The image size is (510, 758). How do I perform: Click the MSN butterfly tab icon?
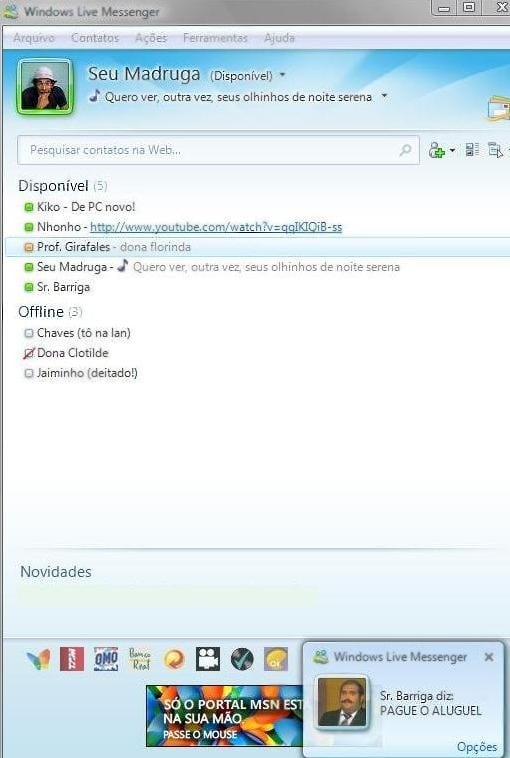[38, 659]
